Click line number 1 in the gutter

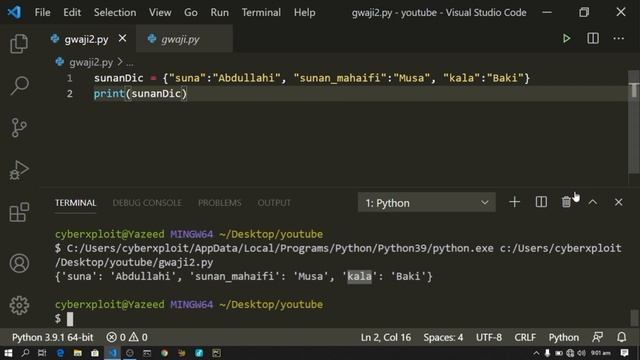[69, 78]
